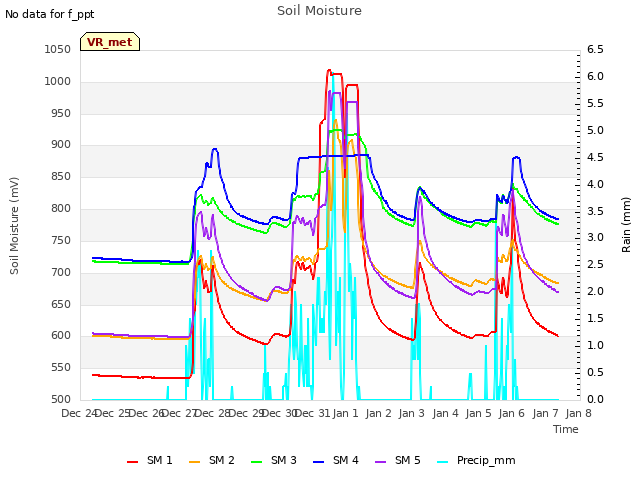Click the Jan 6 date tick label
This screenshot has height=480, width=640.
(511, 413)
